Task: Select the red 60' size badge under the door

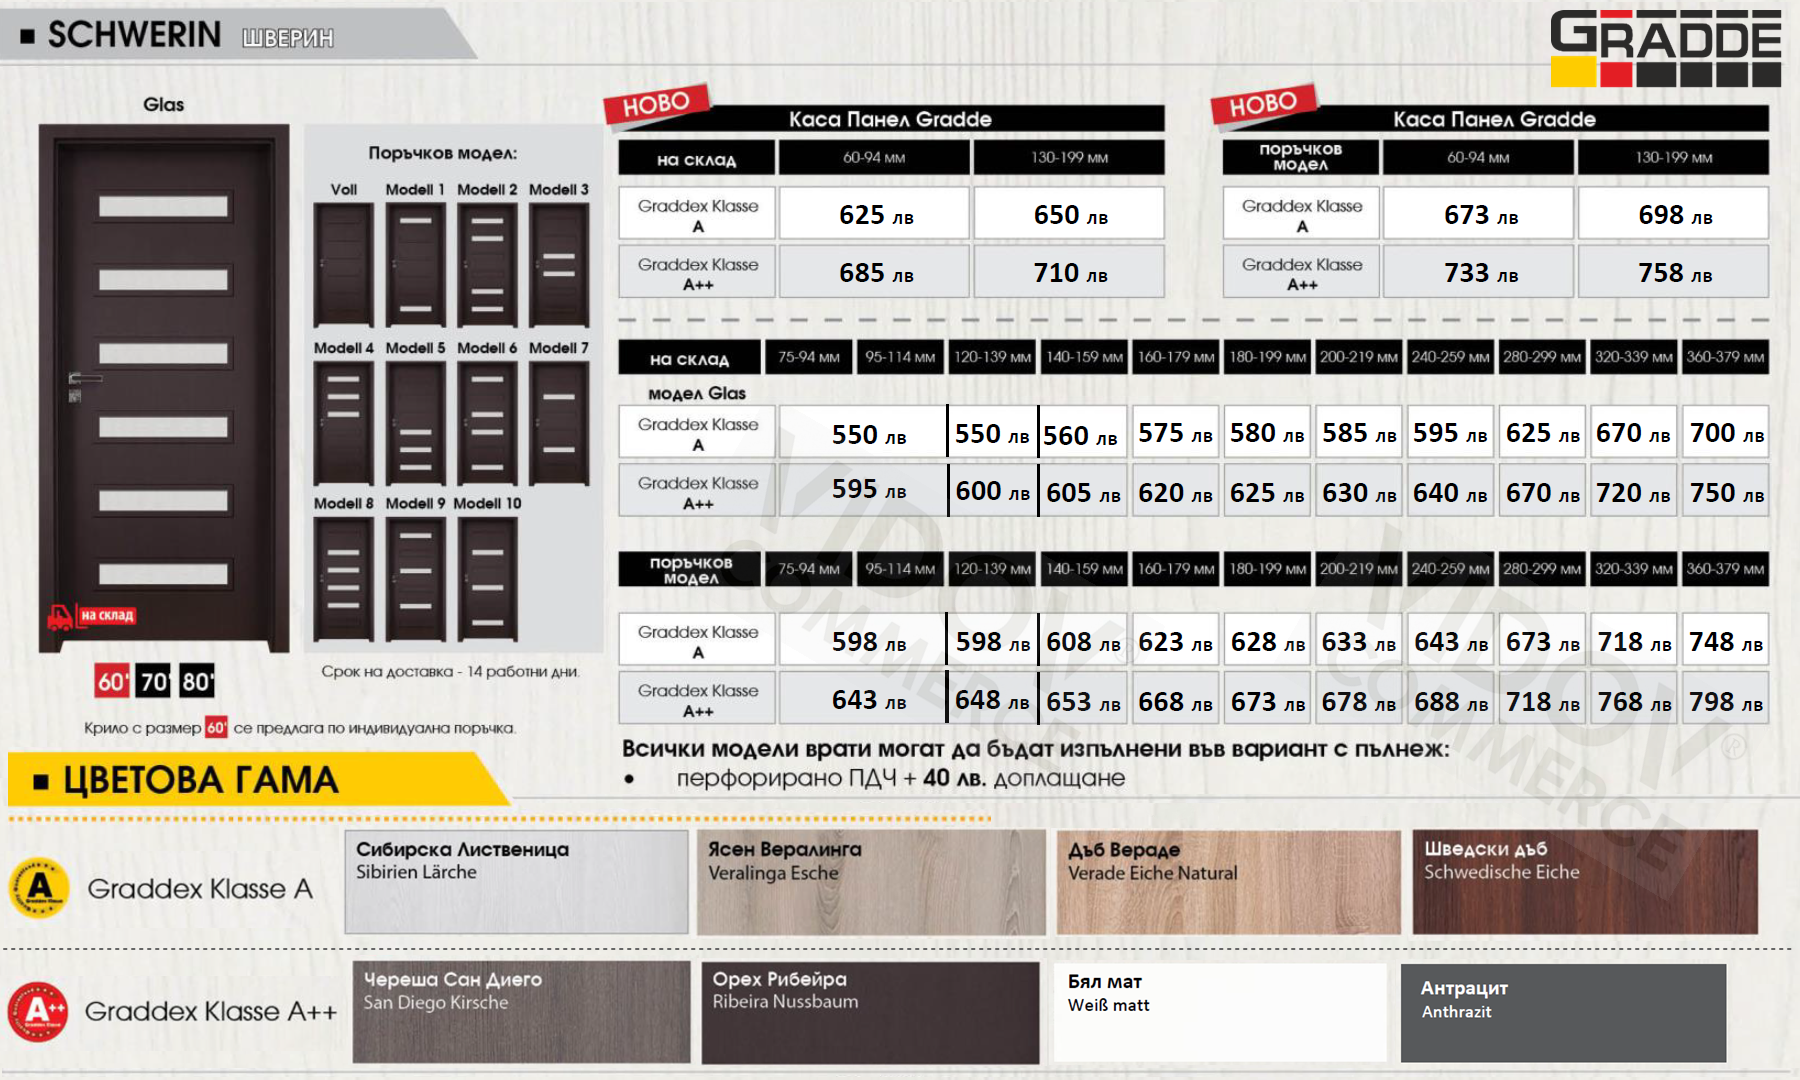Action: (x=112, y=681)
